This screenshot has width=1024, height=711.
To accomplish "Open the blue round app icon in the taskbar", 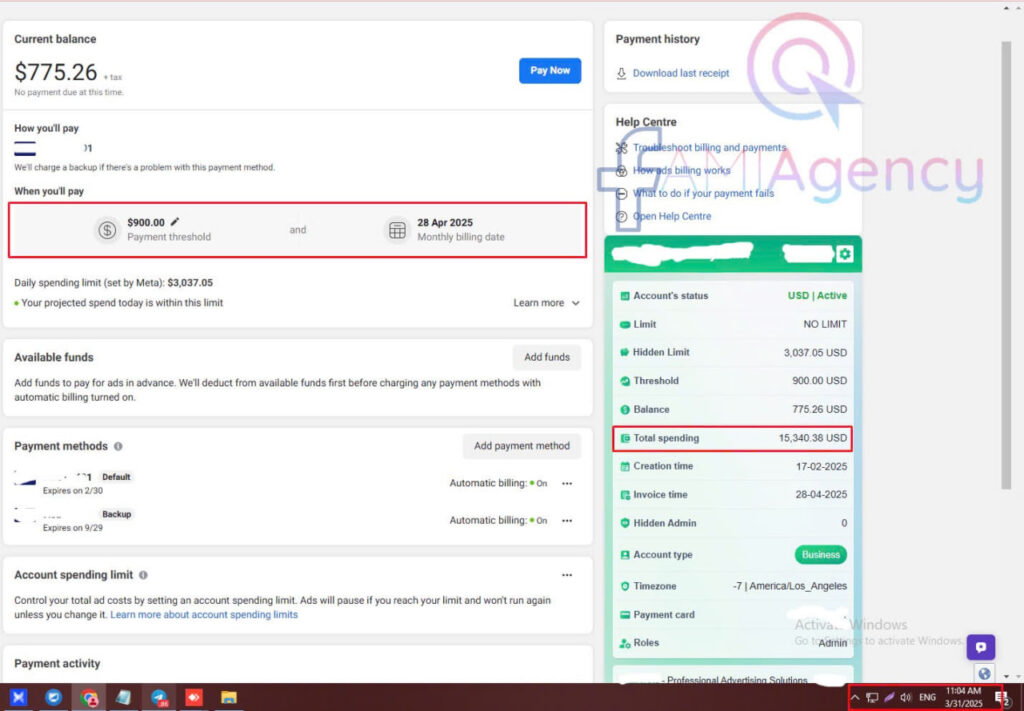I will 54,697.
